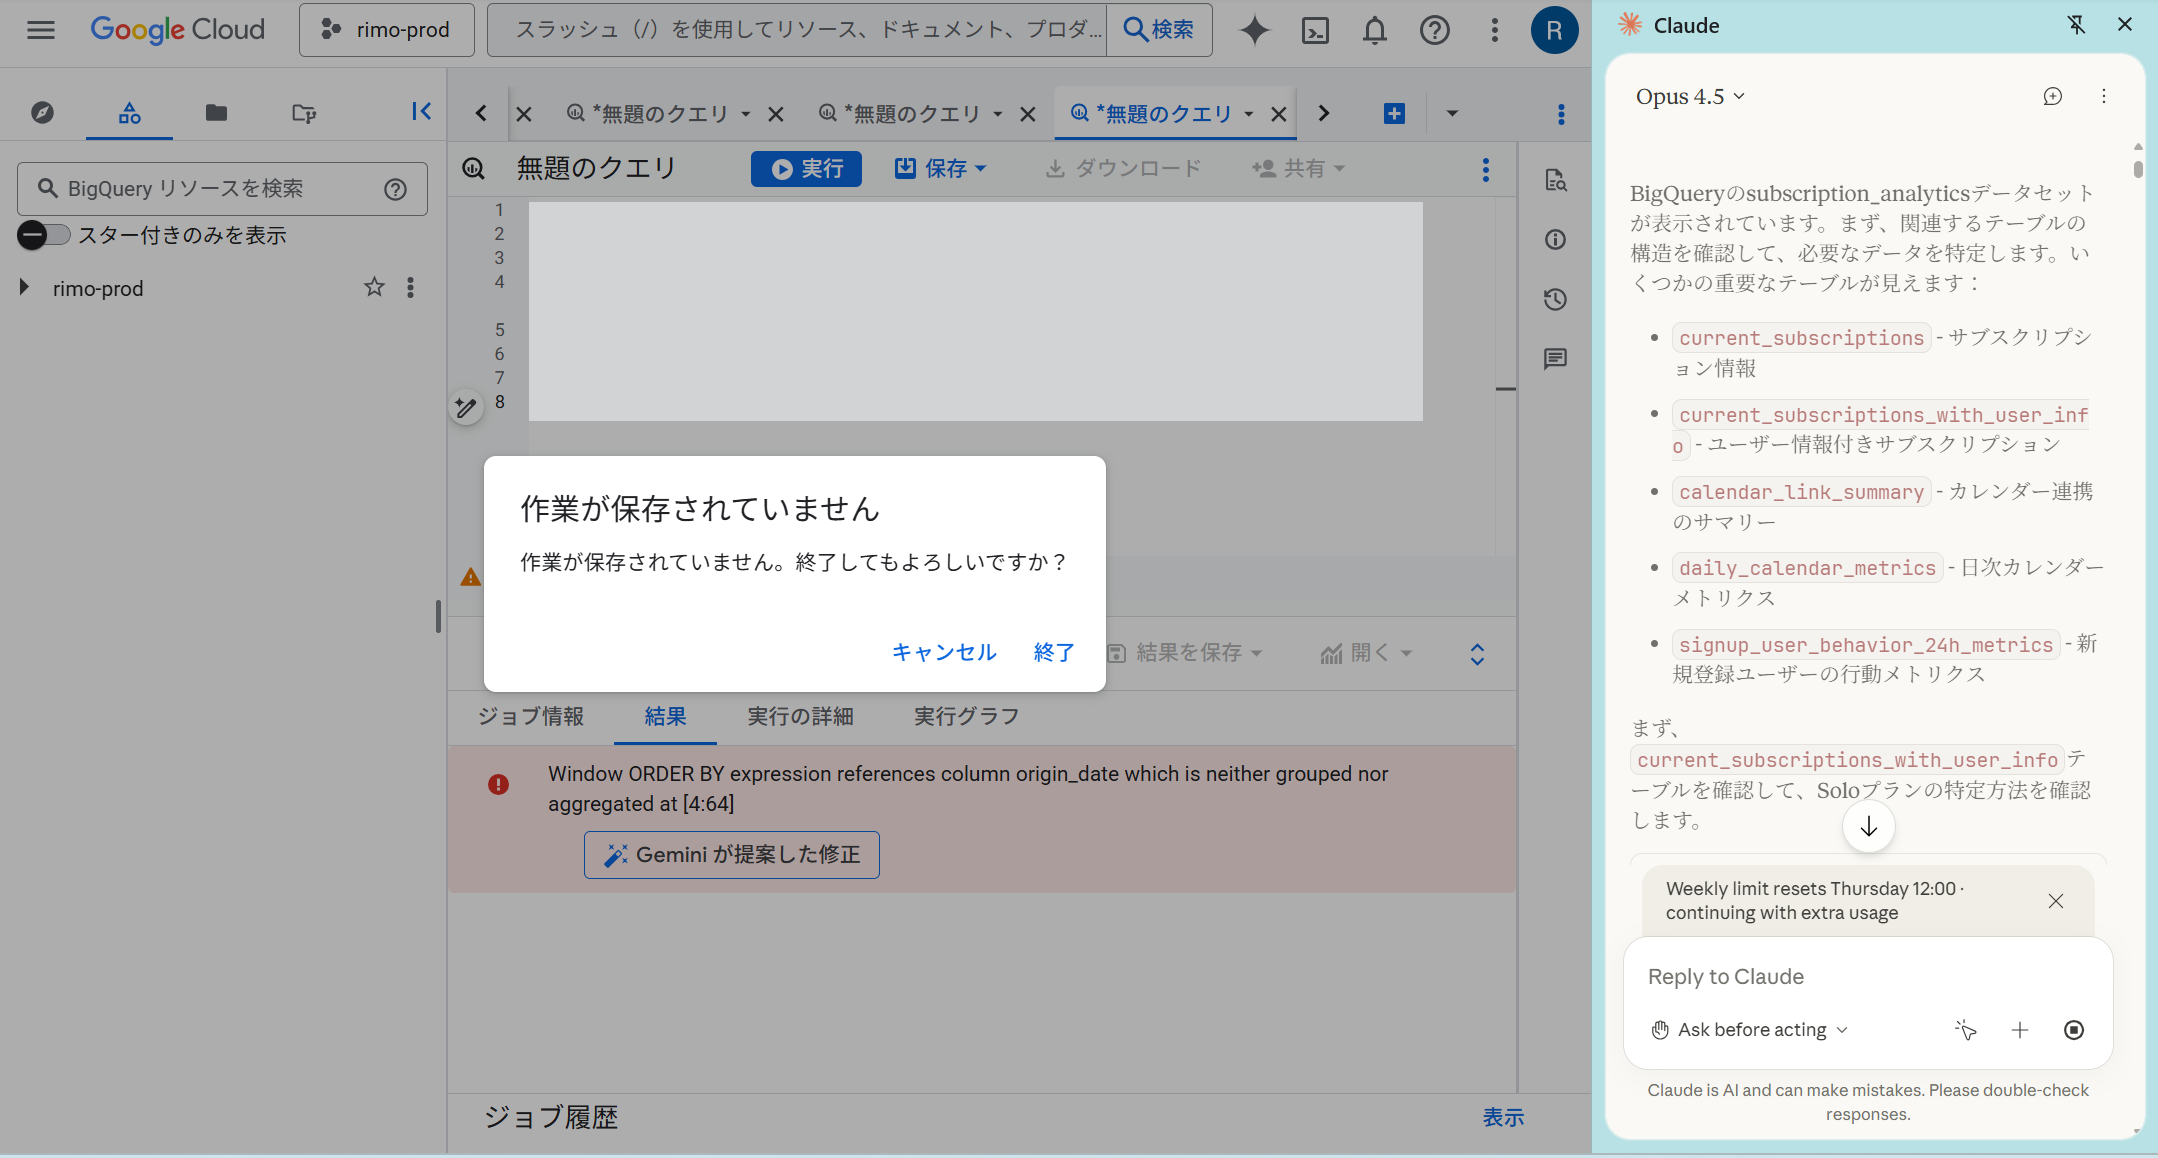Expand the rimo-prod tree node

coord(25,288)
